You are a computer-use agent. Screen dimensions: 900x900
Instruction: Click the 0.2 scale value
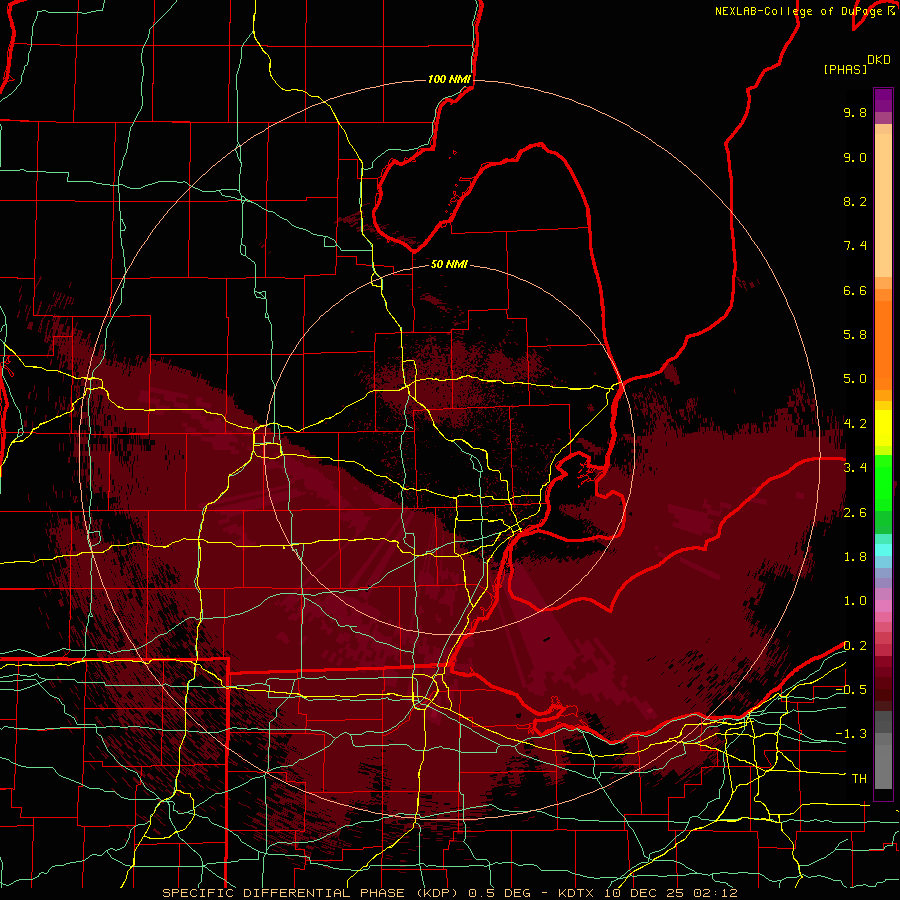pos(855,646)
